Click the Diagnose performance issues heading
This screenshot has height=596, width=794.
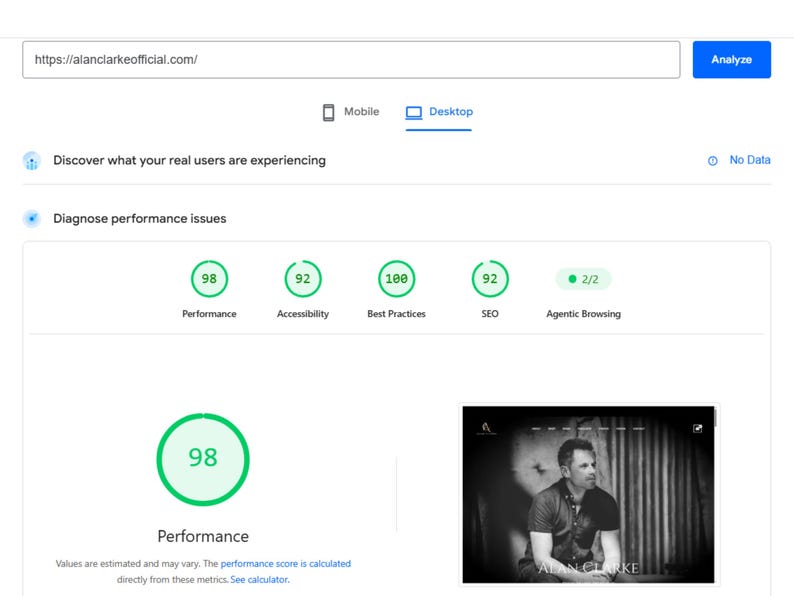(140, 219)
